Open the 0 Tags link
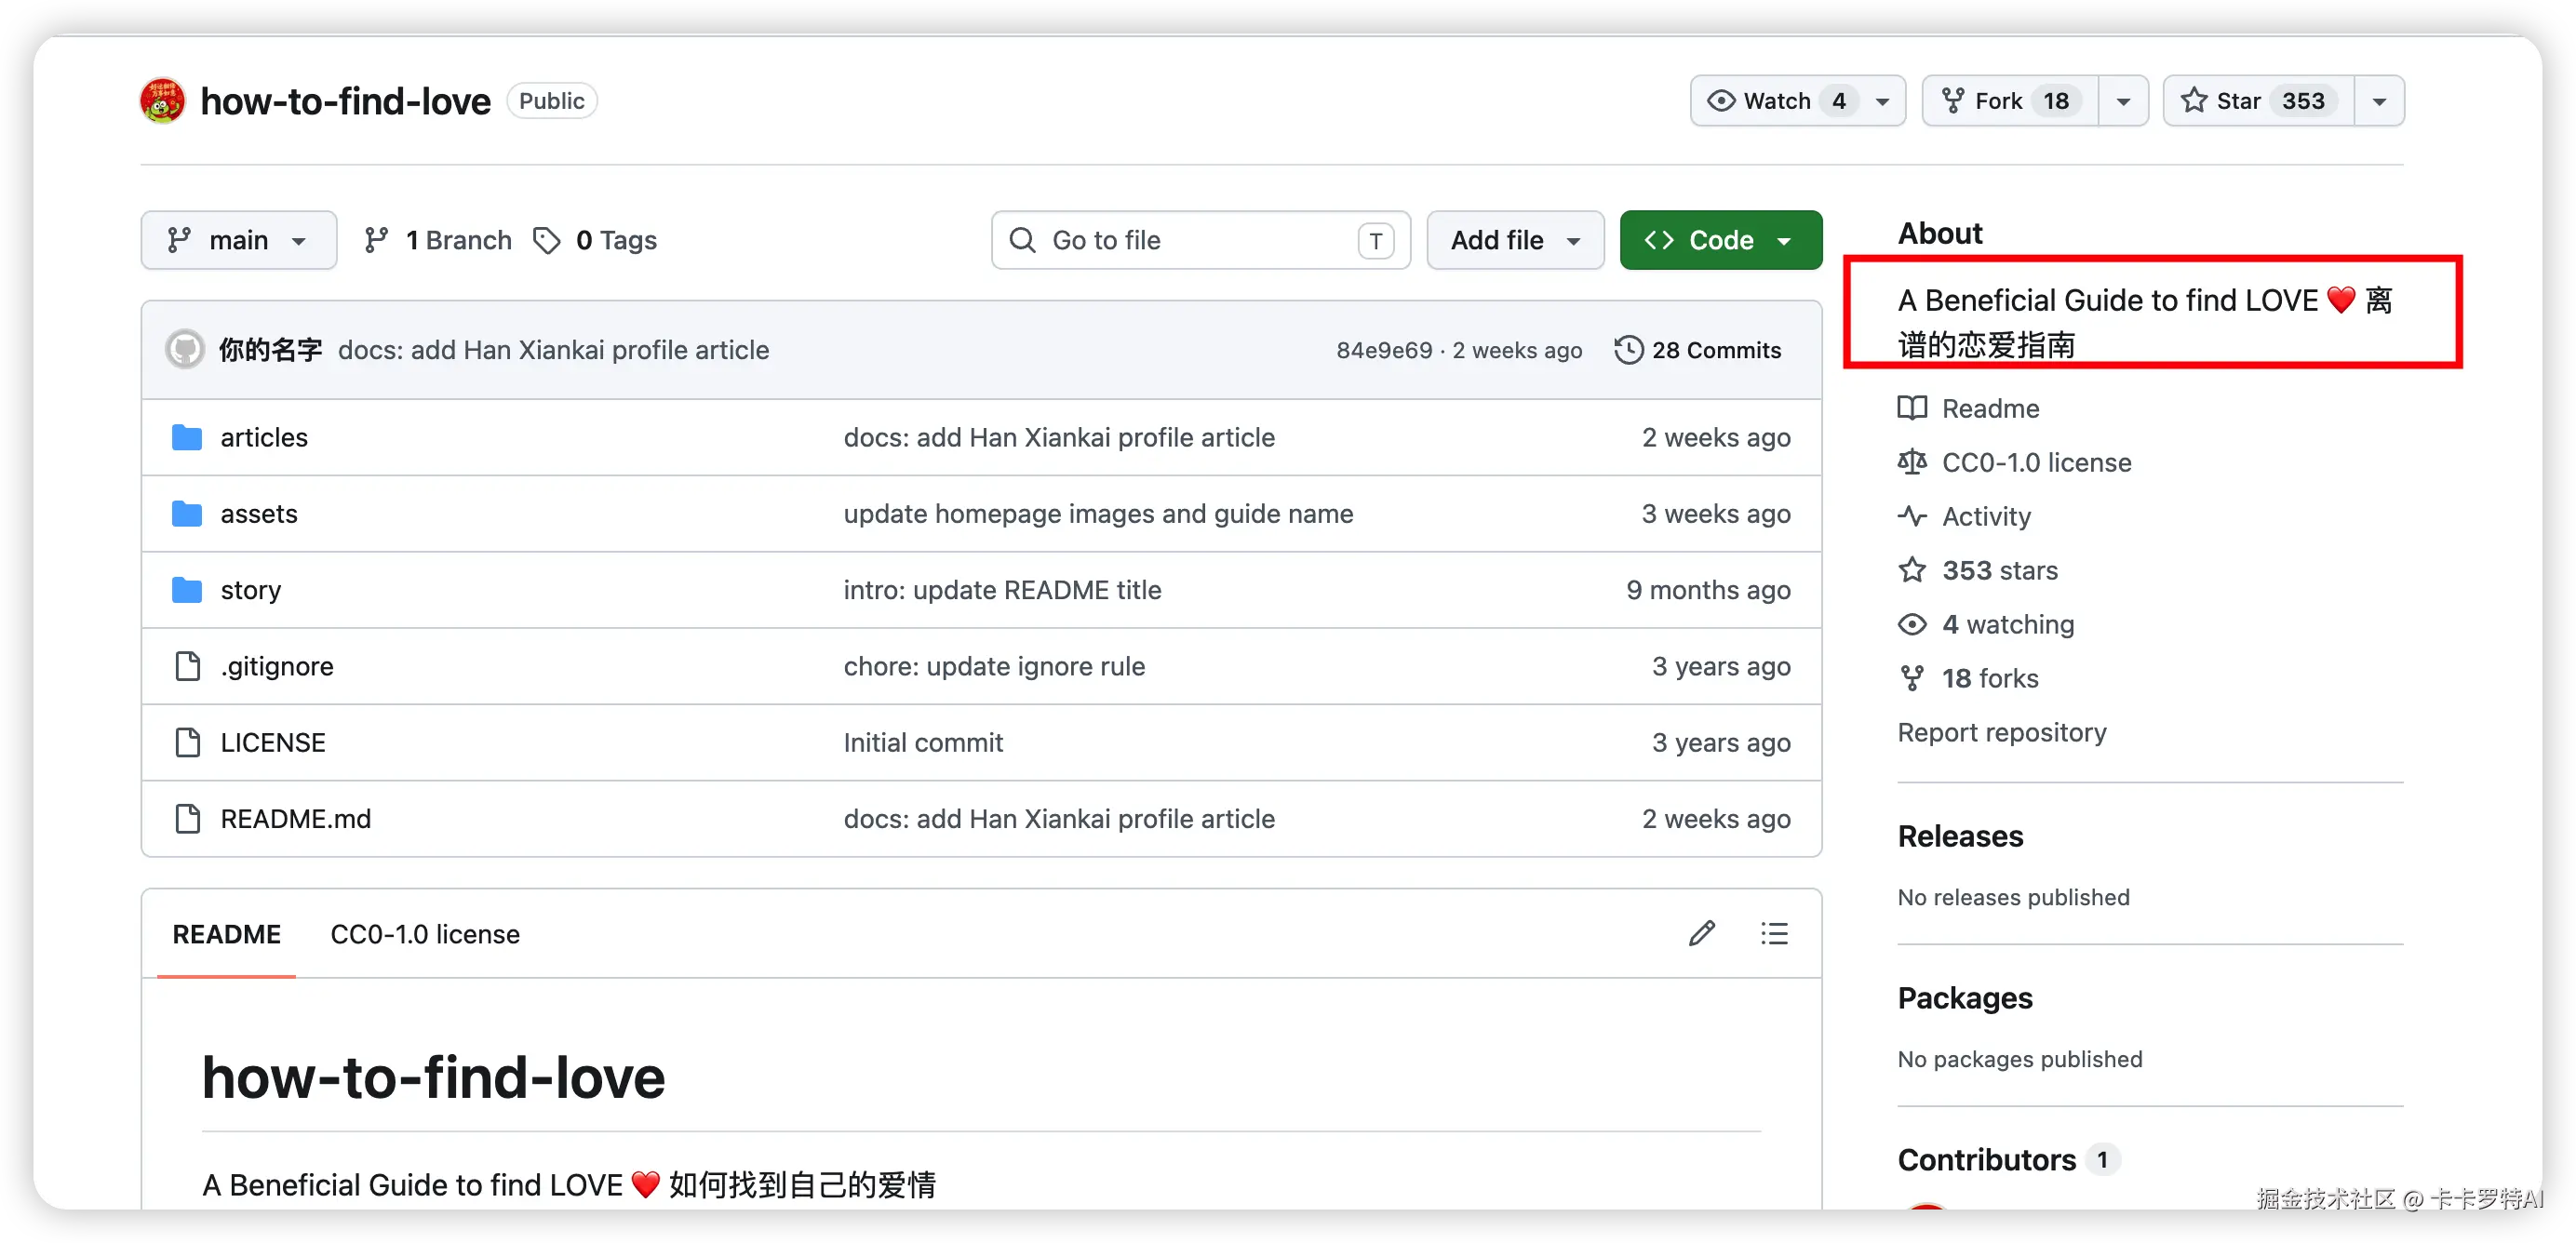Image resolution: width=2576 pixels, height=1243 pixels. click(x=595, y=240)
